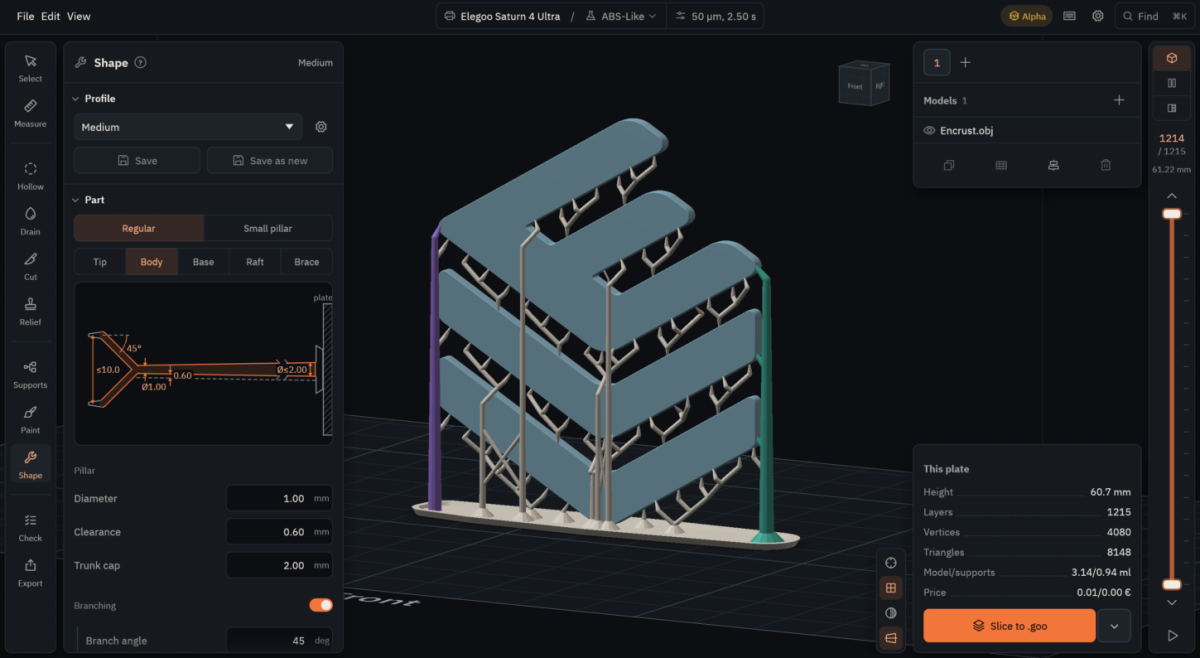Click the recenter view target icon
The image size is (1200, 658).
pos(891,563)
